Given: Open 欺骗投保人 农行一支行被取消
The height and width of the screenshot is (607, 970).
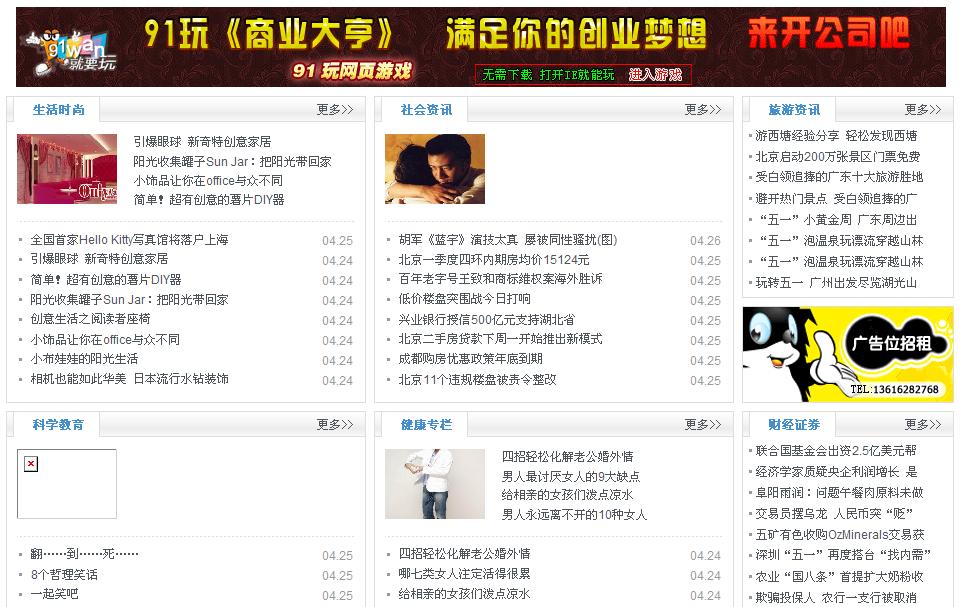Looking at the screenshot, I should 836,598.
